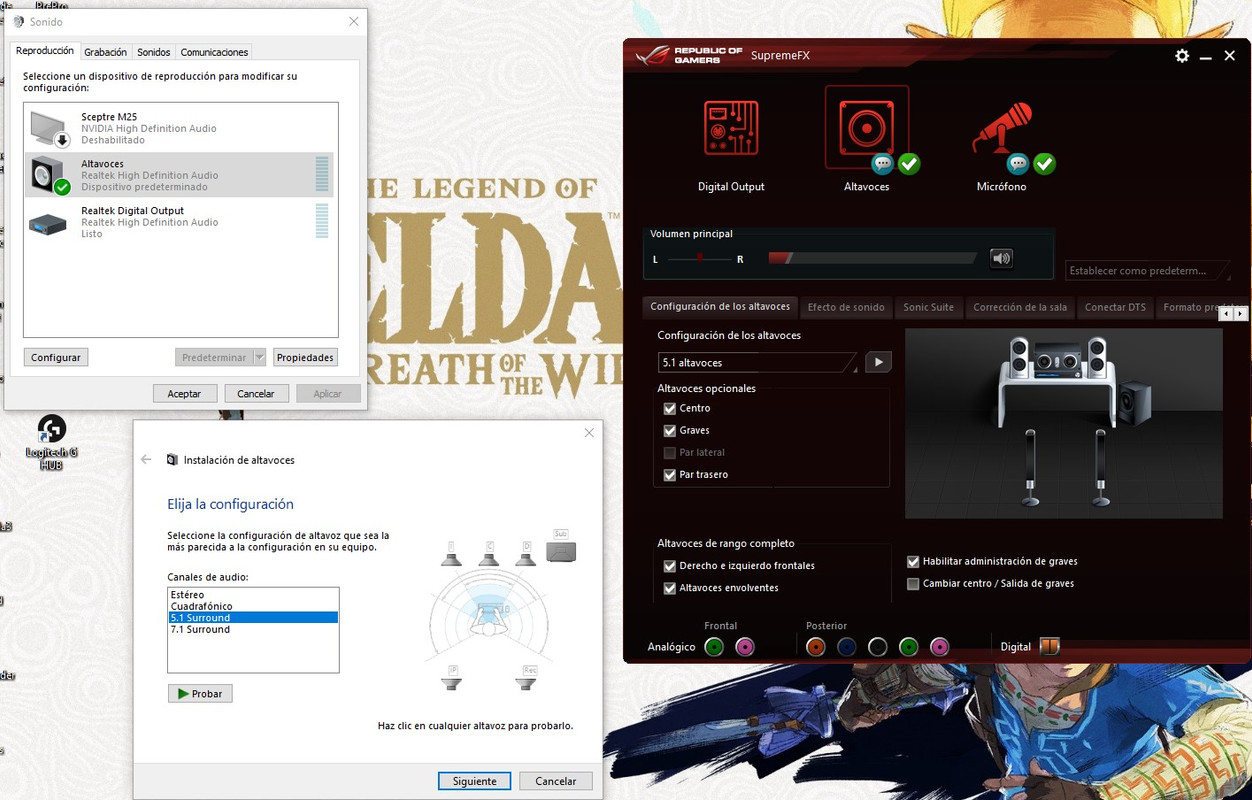Click the front pink analog jack
This screenshot has height=800, width=1252.
pyautogui.click(x=745, y=647)
